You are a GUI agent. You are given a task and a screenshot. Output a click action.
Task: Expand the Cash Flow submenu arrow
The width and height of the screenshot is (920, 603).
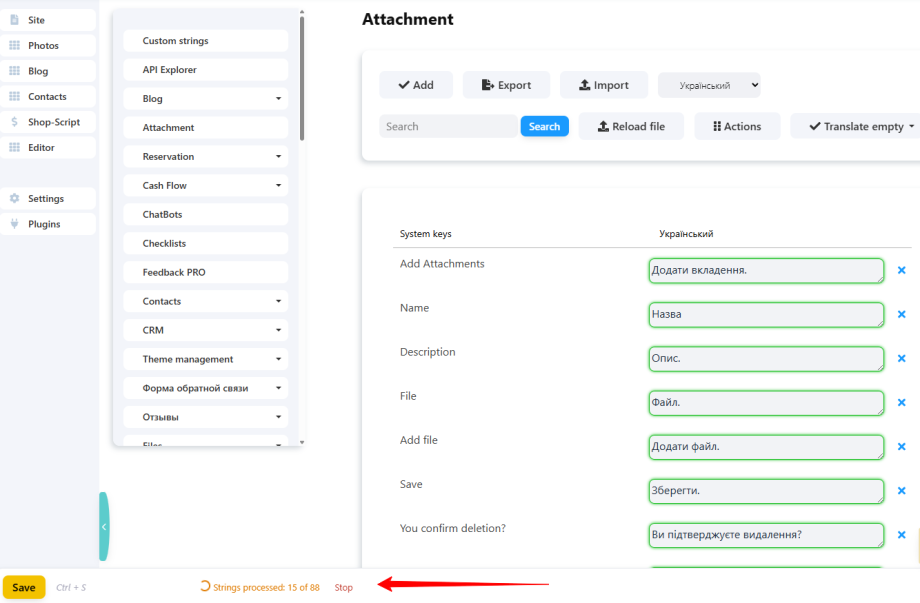(x=278, y=185)
